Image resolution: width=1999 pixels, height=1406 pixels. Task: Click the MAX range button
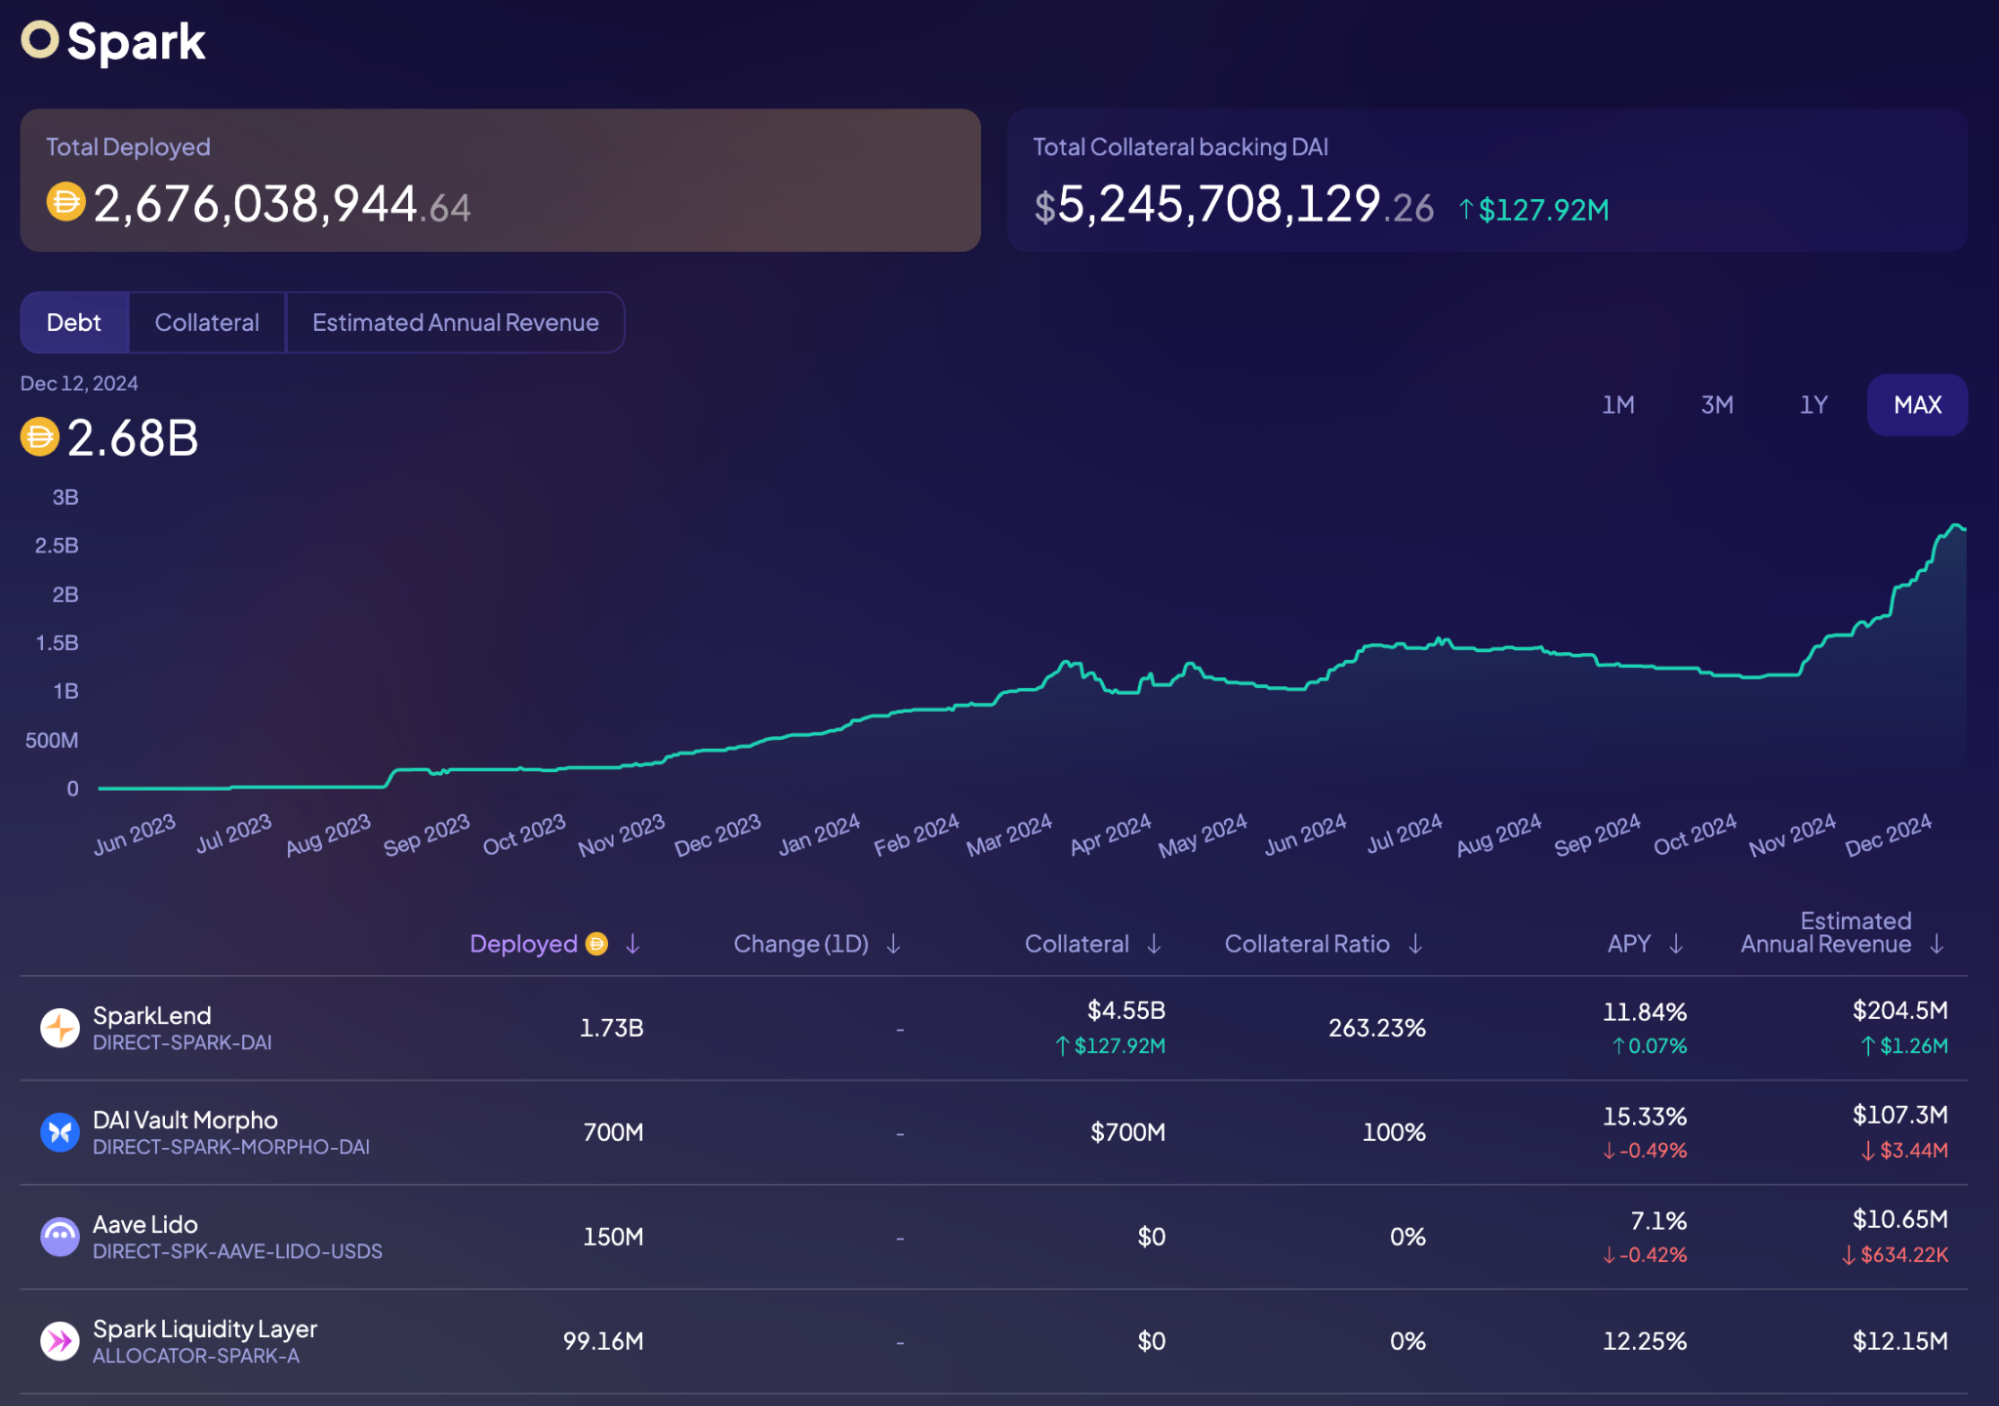[x=1917, y=405]
